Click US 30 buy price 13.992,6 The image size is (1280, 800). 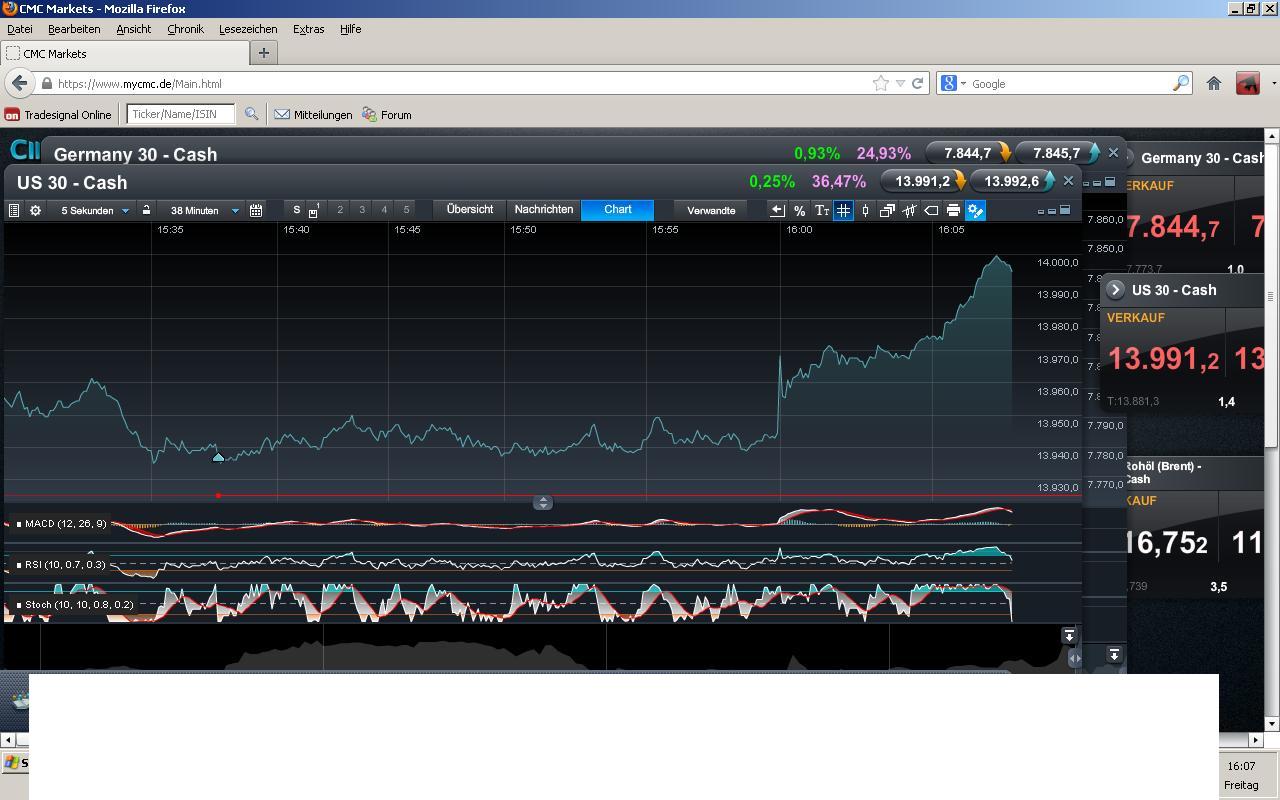click(1012, 181)
